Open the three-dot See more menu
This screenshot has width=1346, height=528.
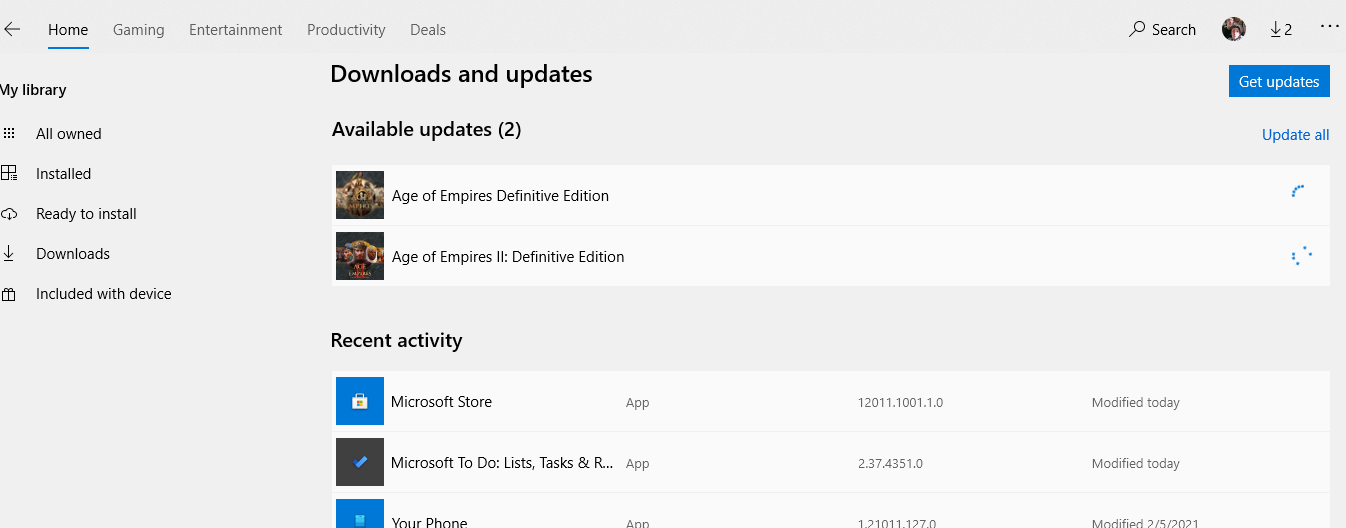click(x=1329, y=27)
